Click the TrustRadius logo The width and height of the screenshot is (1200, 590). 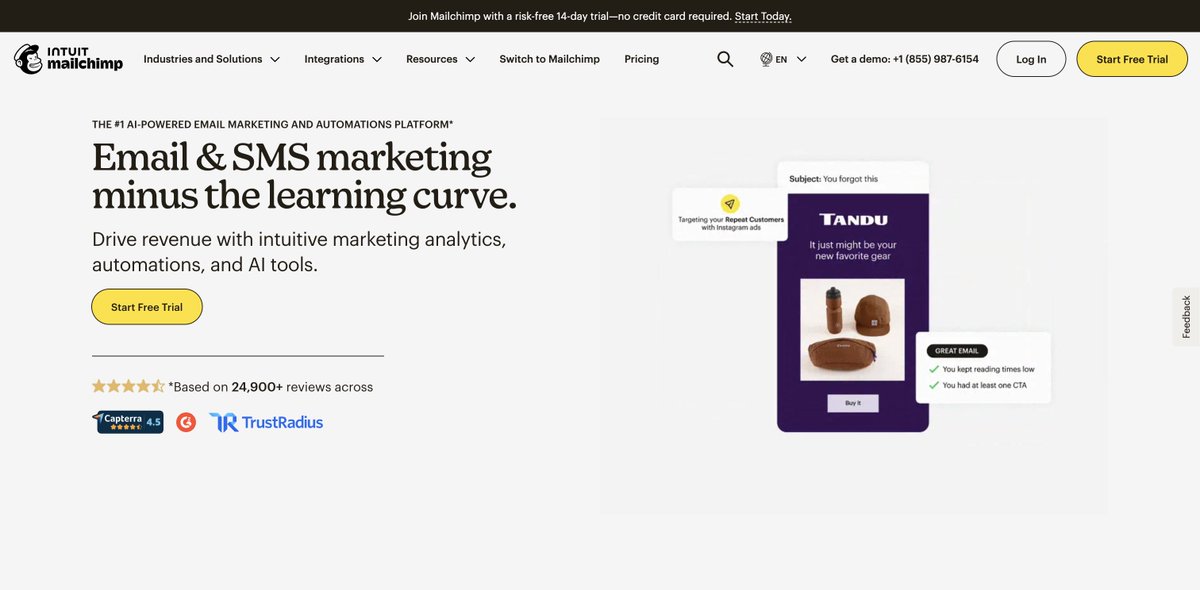point(266,422)
